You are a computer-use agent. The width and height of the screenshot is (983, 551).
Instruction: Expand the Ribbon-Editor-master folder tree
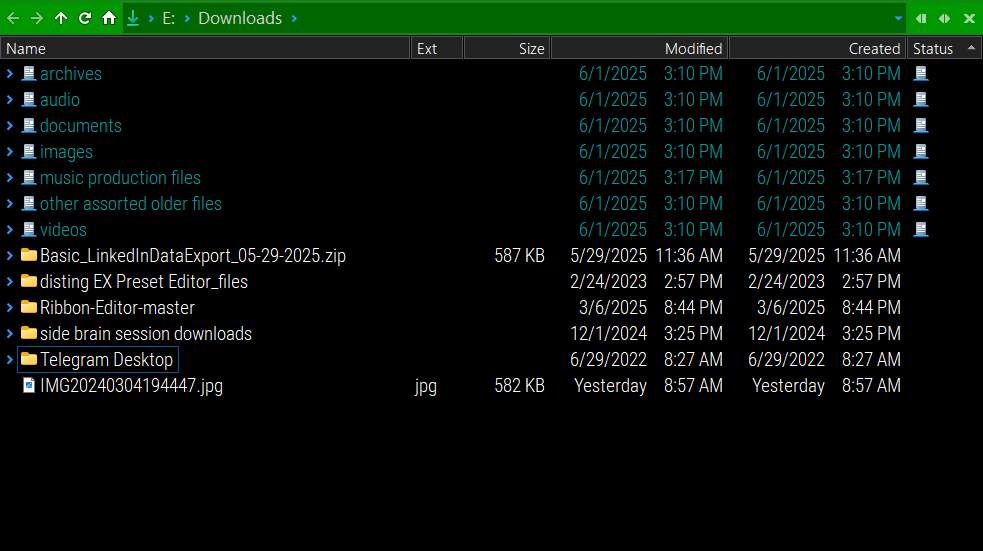(10, 308)
